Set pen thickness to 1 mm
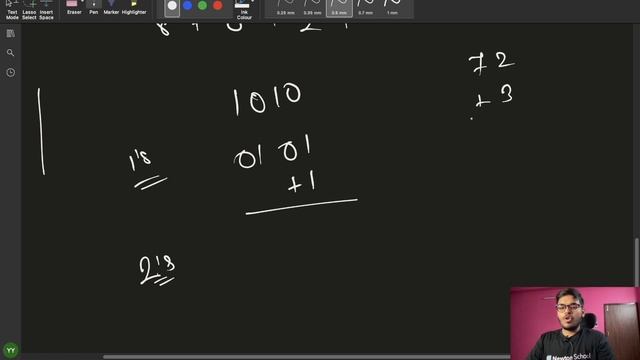 392,8
